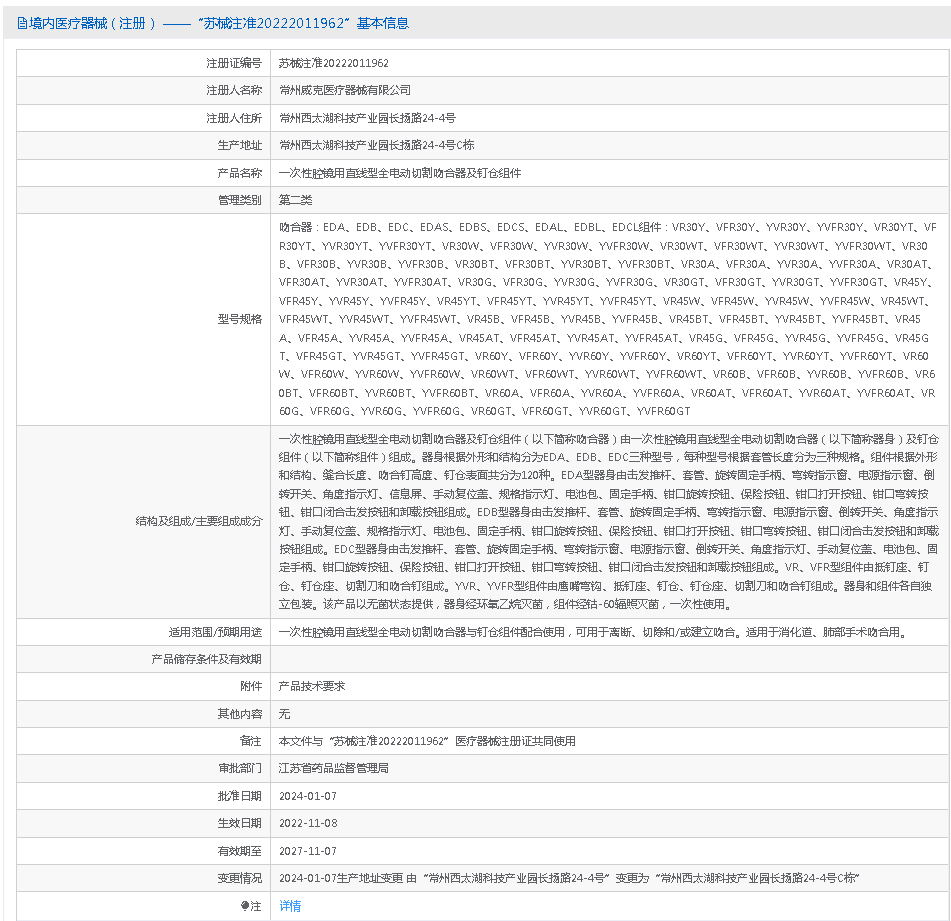The width and height of the screenshot is (951, 921).
Task: Click the 变更情况 change record text
Action: (x=569, y=878)
